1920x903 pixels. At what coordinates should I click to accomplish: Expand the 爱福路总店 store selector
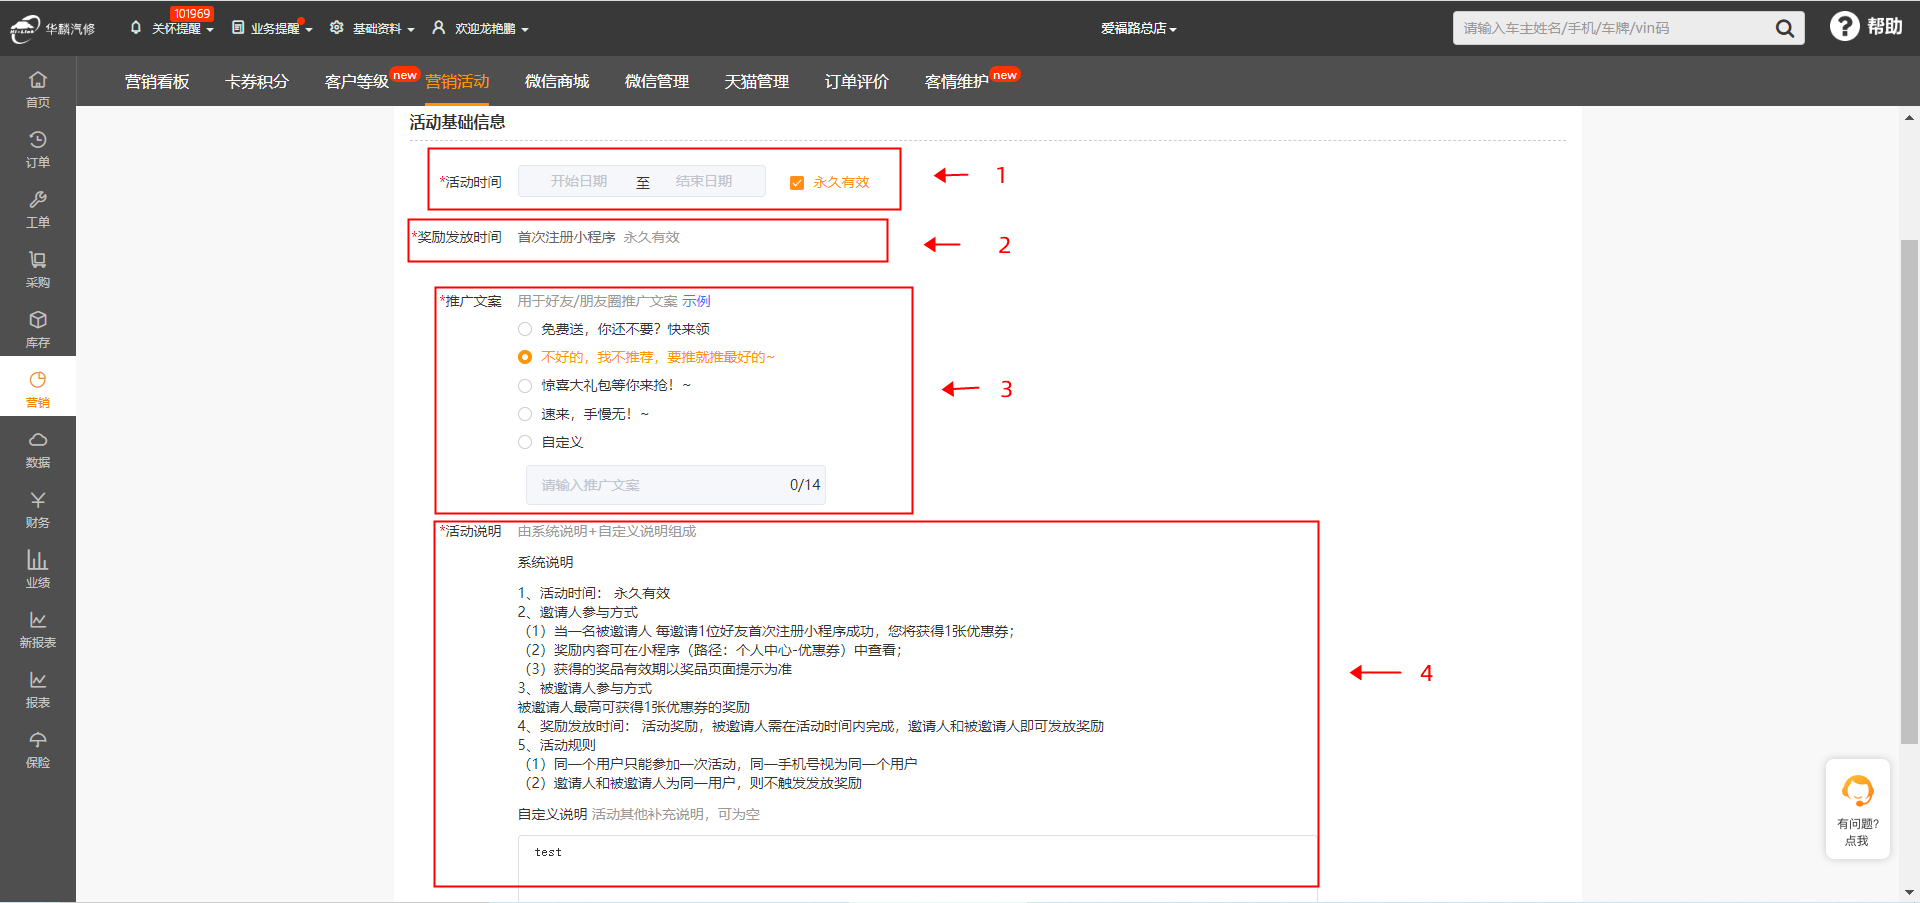1138,28
